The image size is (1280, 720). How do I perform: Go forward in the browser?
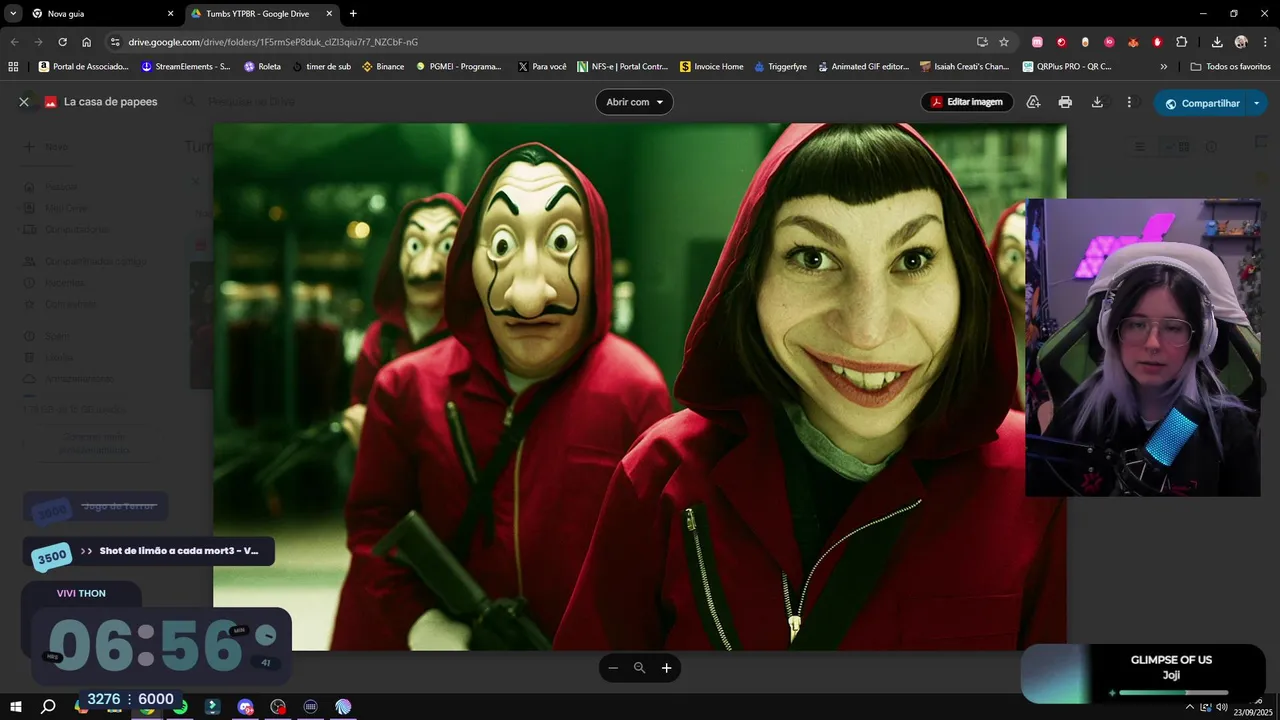coord(38,42)
